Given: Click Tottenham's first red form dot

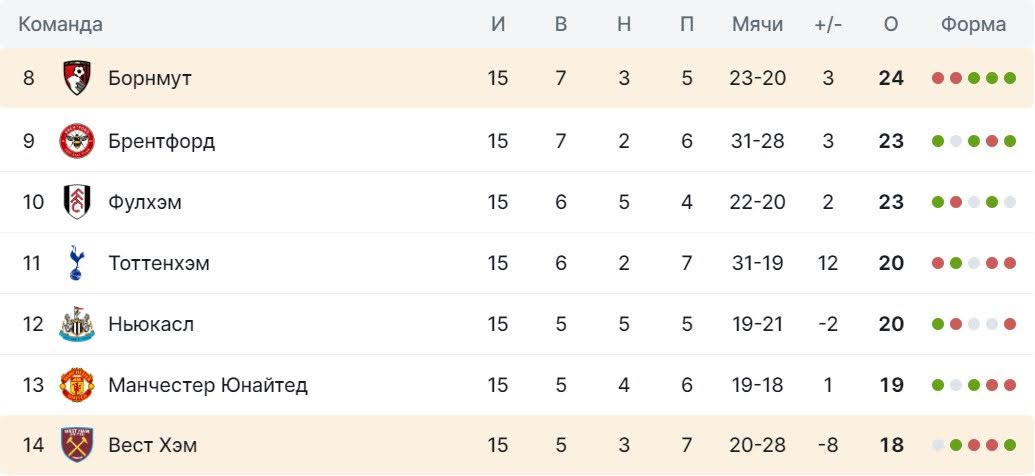Looking at the screenshot, I should [937, 263].
